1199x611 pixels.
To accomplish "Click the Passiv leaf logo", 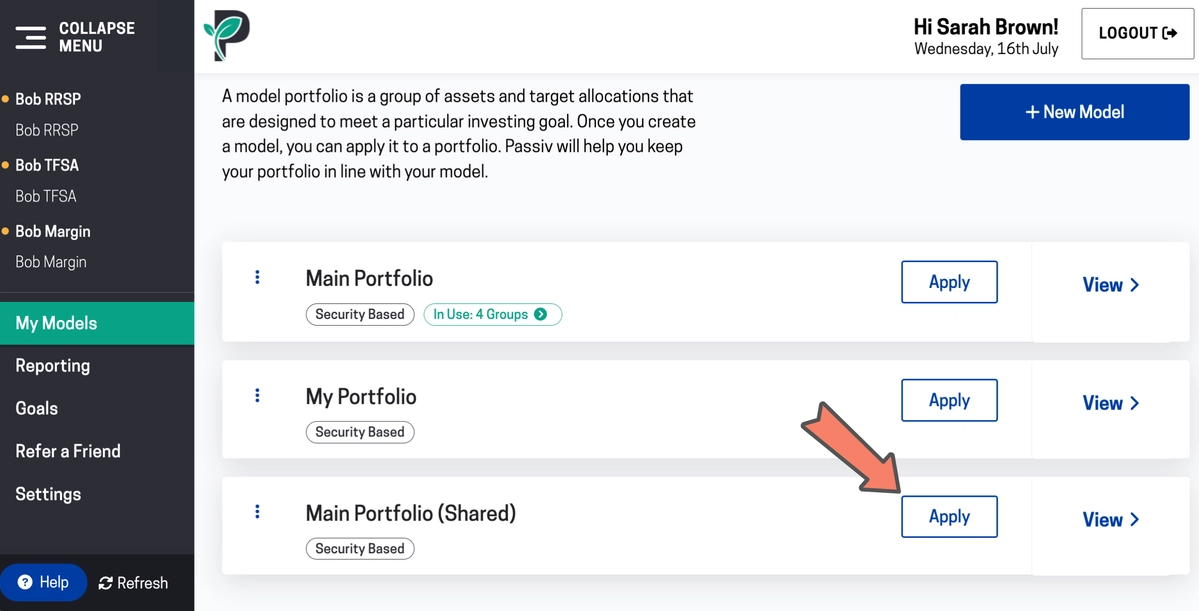I will 226,36.
